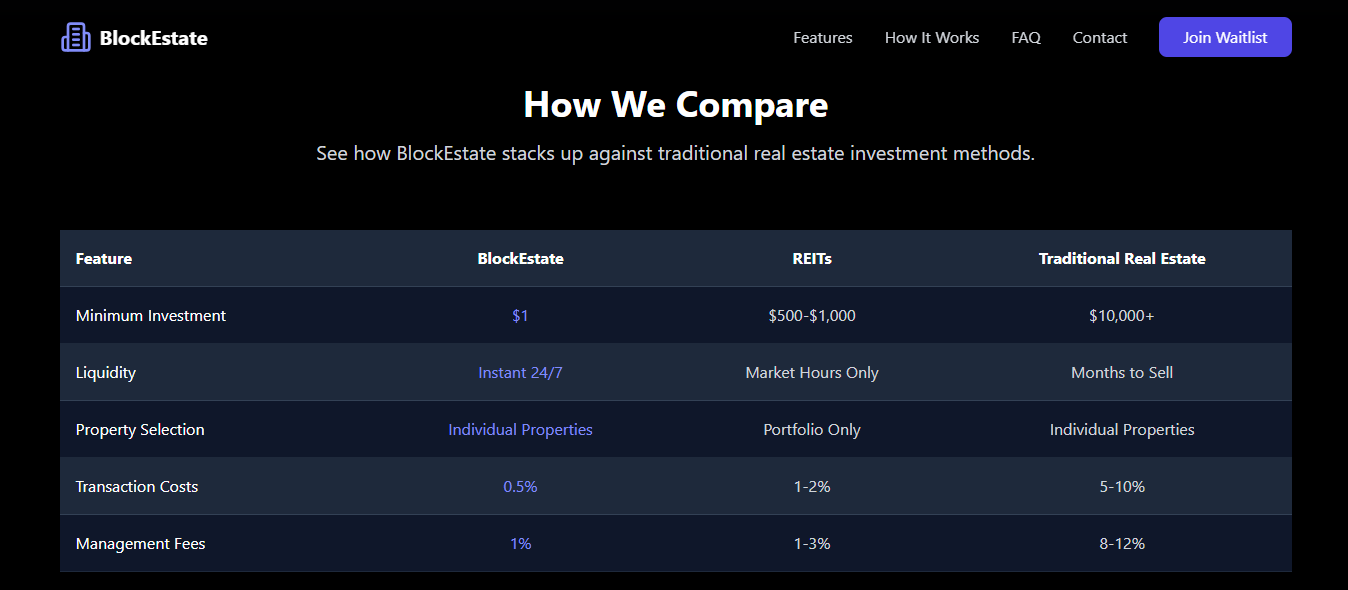Click the 1% management fee value
This screenshot has height=590, width=1348.
[520, 543]
